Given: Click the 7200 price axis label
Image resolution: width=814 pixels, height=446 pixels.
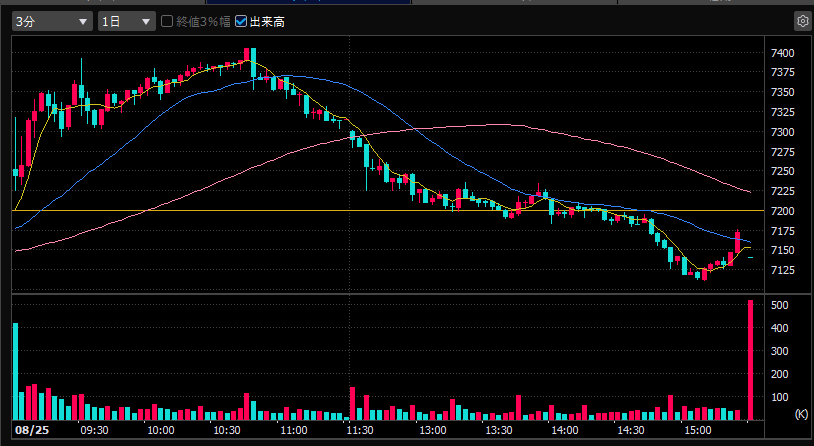Looking at the screenshot, I should coord(782,211).
